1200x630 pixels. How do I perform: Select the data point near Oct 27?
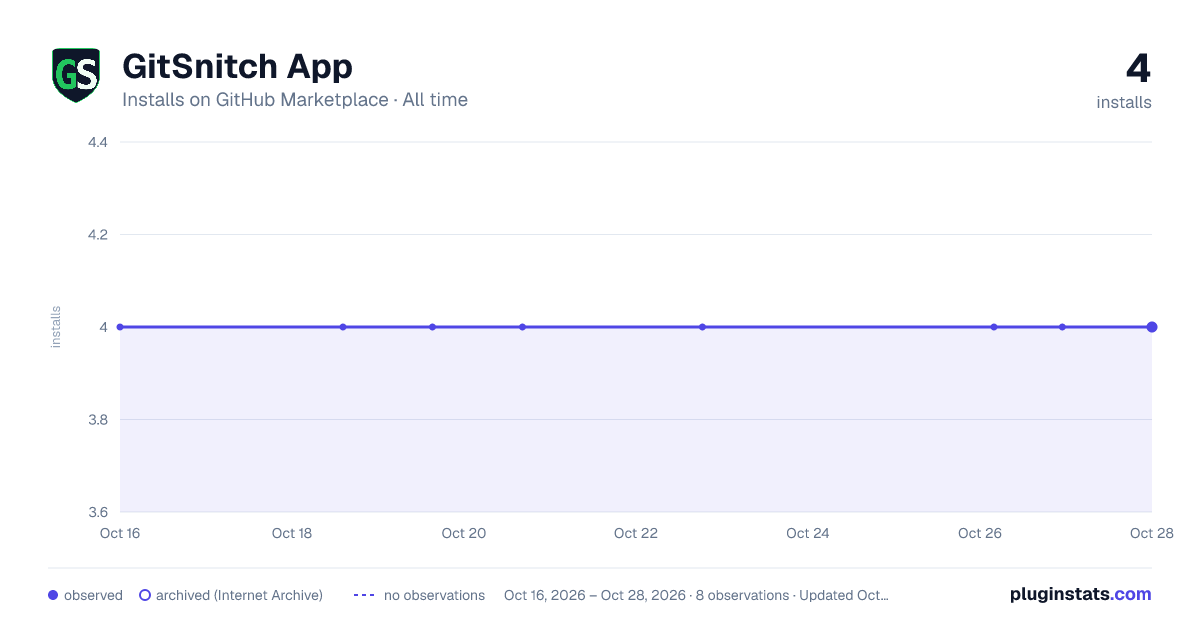point(1062,327)
